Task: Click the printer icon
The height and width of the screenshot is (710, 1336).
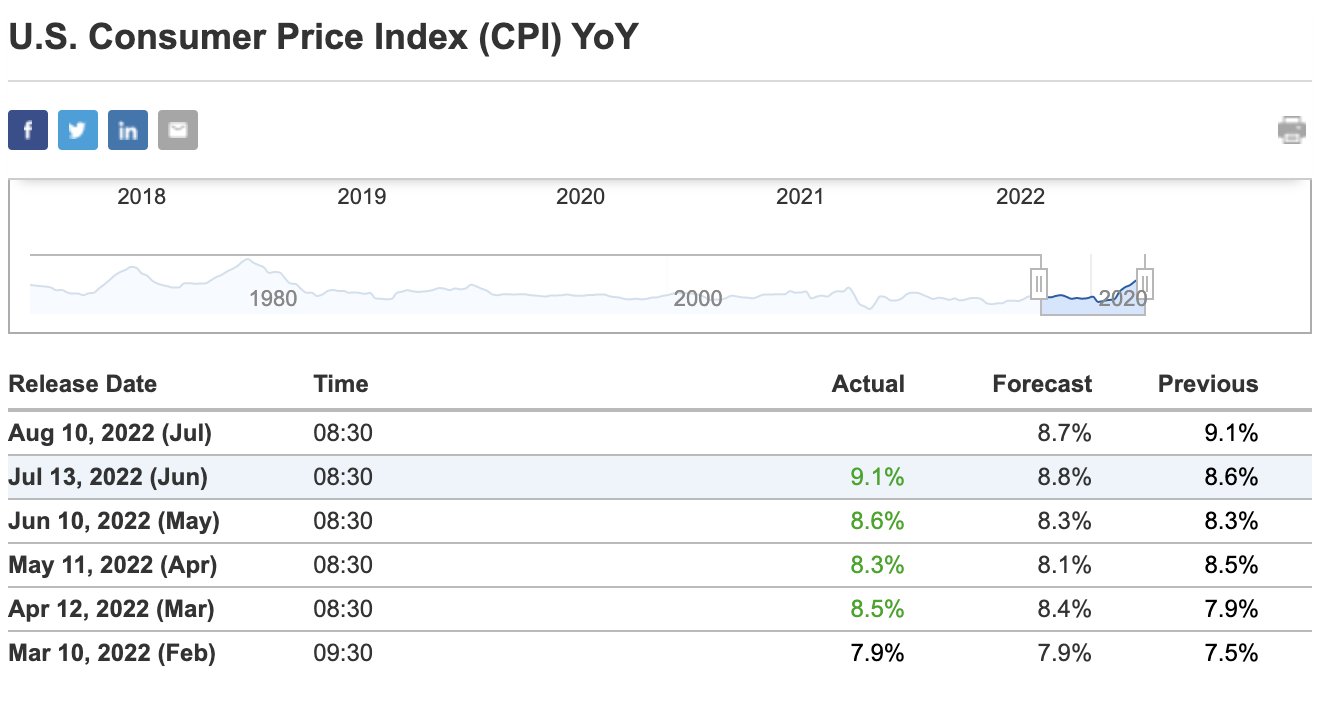Action: click(x=1292, y=130)
